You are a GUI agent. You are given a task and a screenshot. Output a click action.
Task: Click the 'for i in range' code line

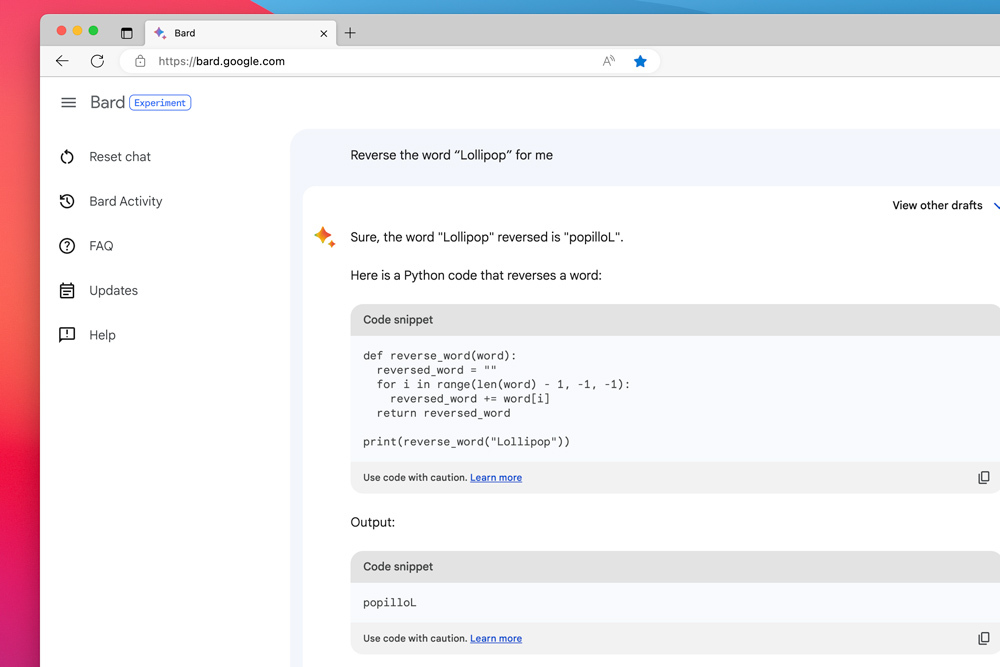point(503,385)
